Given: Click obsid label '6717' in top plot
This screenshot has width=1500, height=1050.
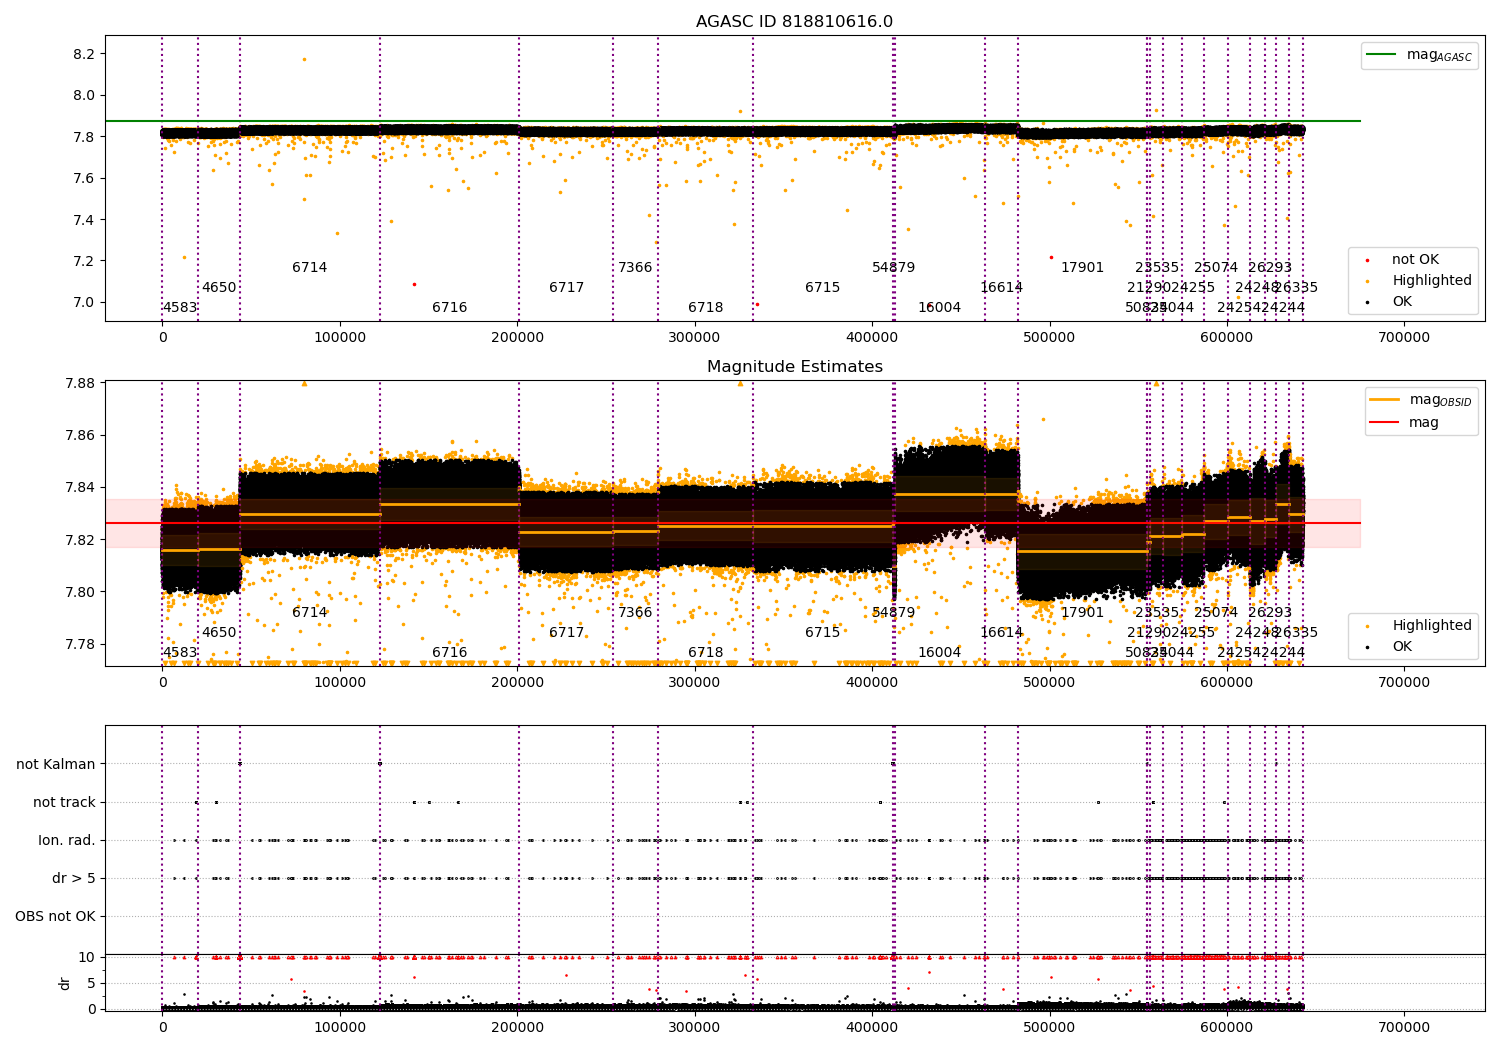Looking at the screenshot, I should pos(566,288).
